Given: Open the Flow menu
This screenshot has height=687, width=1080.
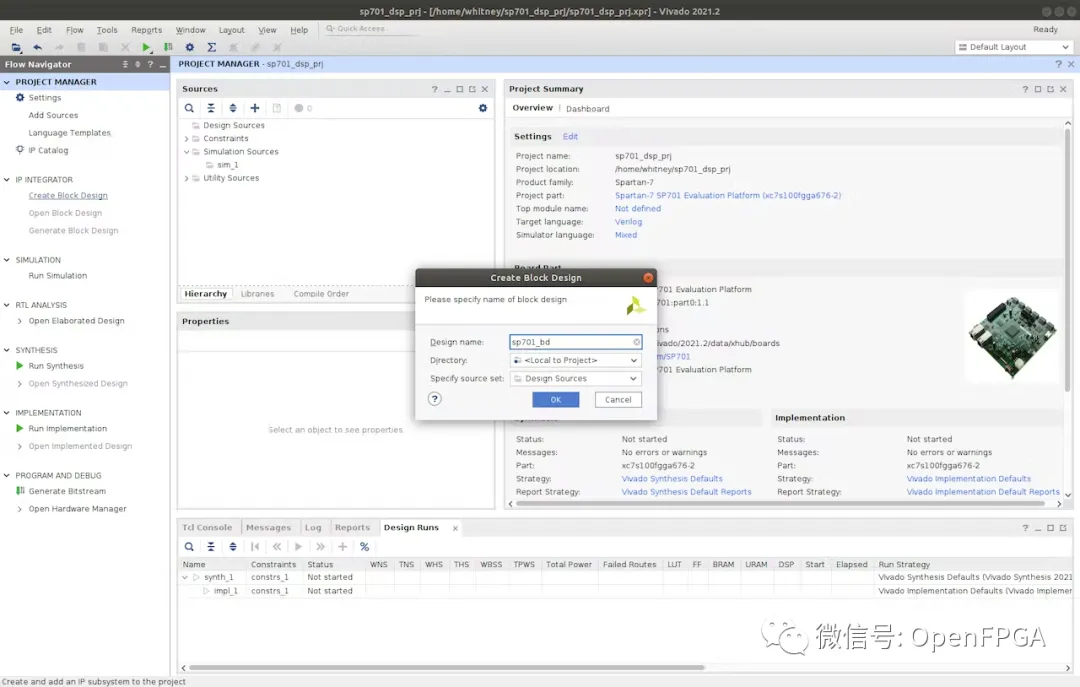Looking at the screenshot, I should 74,30.
